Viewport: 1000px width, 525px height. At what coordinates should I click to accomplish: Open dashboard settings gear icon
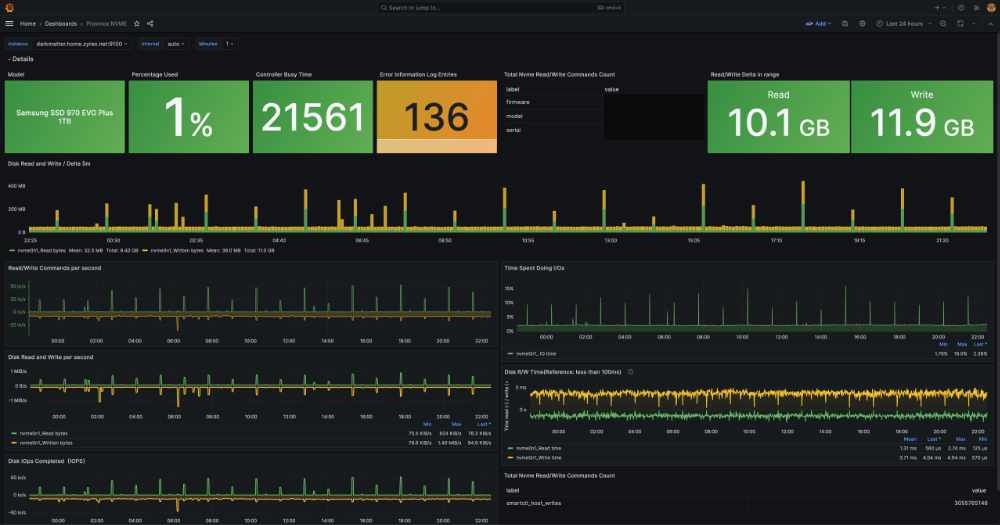pyautogui.click(x=862, y=24)
